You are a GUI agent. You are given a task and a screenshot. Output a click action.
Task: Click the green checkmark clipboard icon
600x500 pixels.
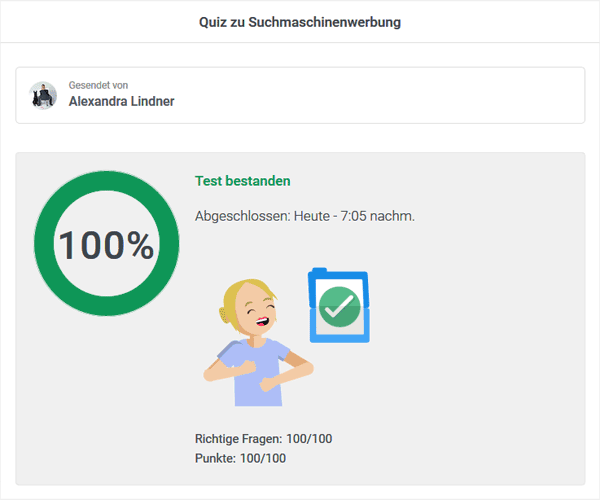click(339, 305)
